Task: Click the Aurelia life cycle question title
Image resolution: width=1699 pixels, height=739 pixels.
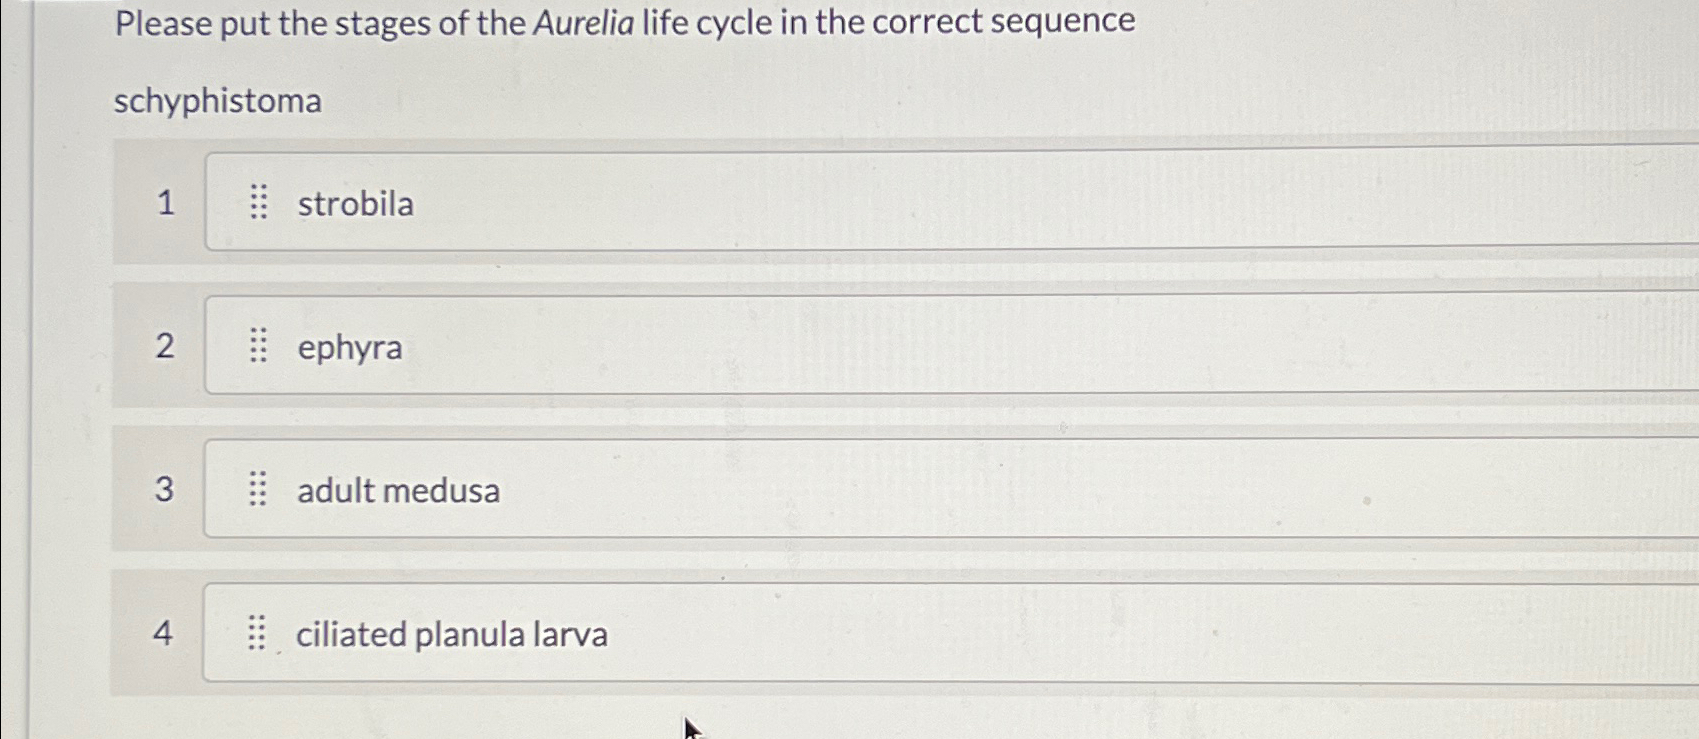Action: (622, 22)
